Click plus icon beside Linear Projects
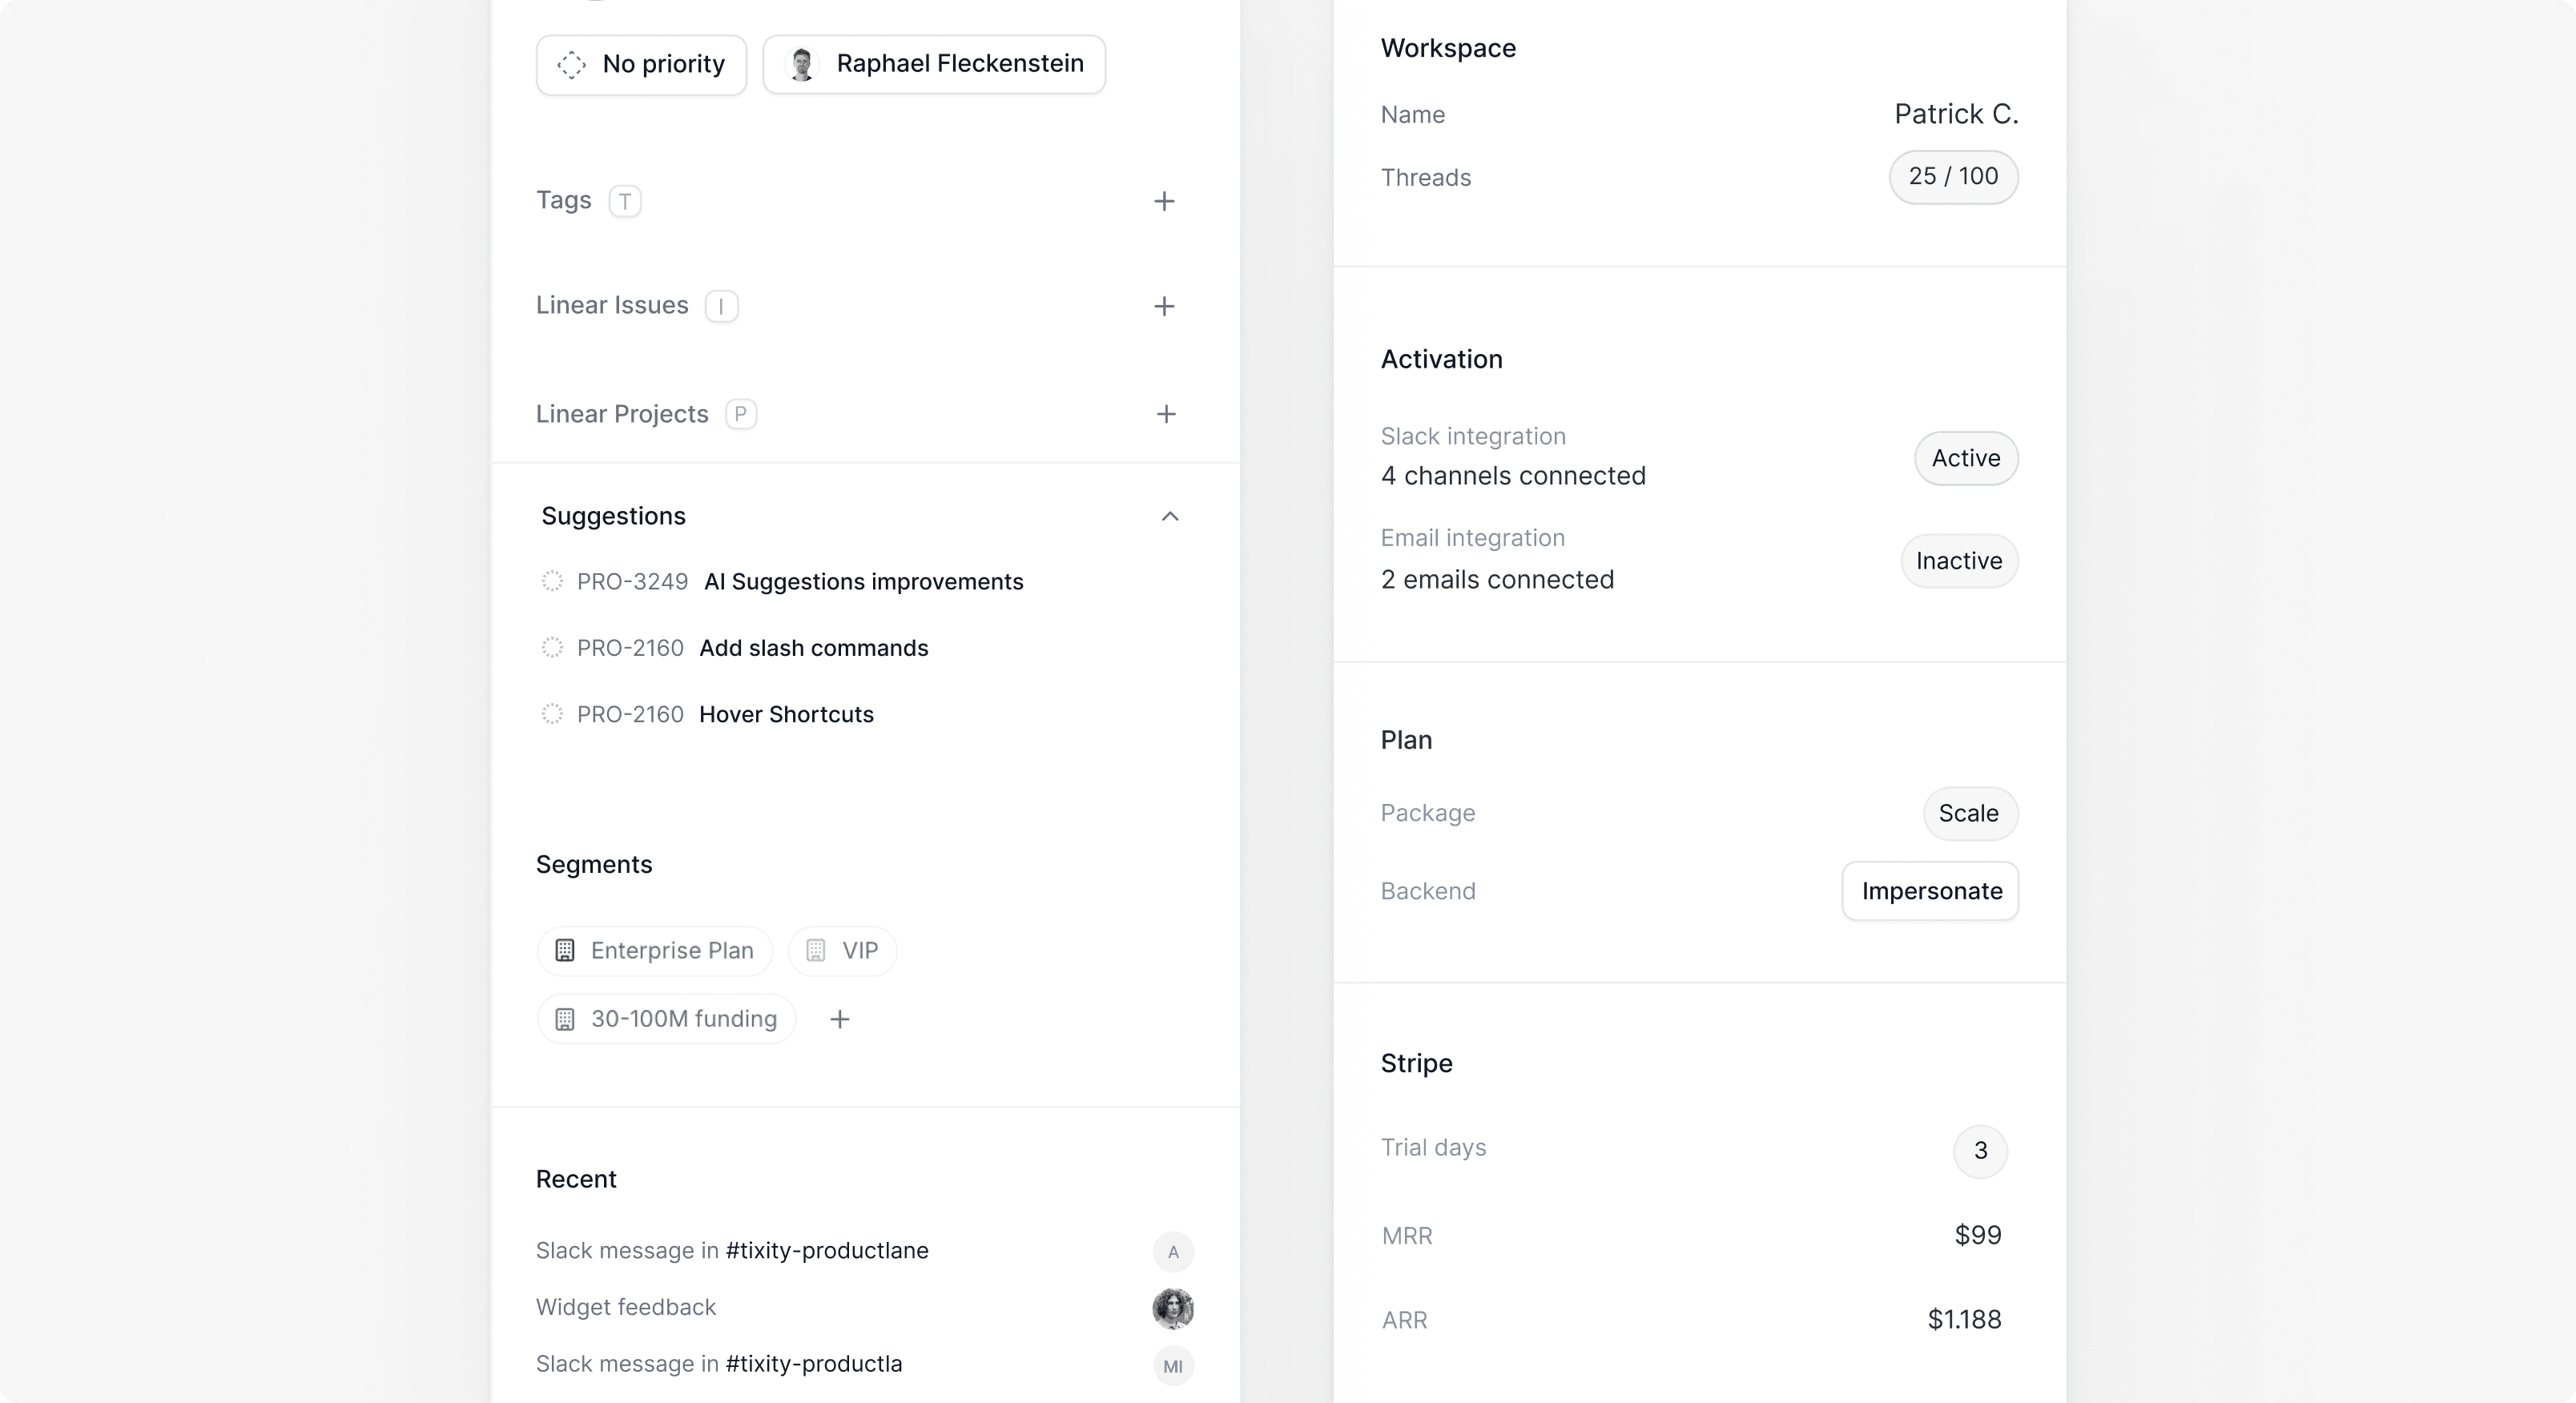This screenshot has height=1403, width=2576. (1166, 414)
